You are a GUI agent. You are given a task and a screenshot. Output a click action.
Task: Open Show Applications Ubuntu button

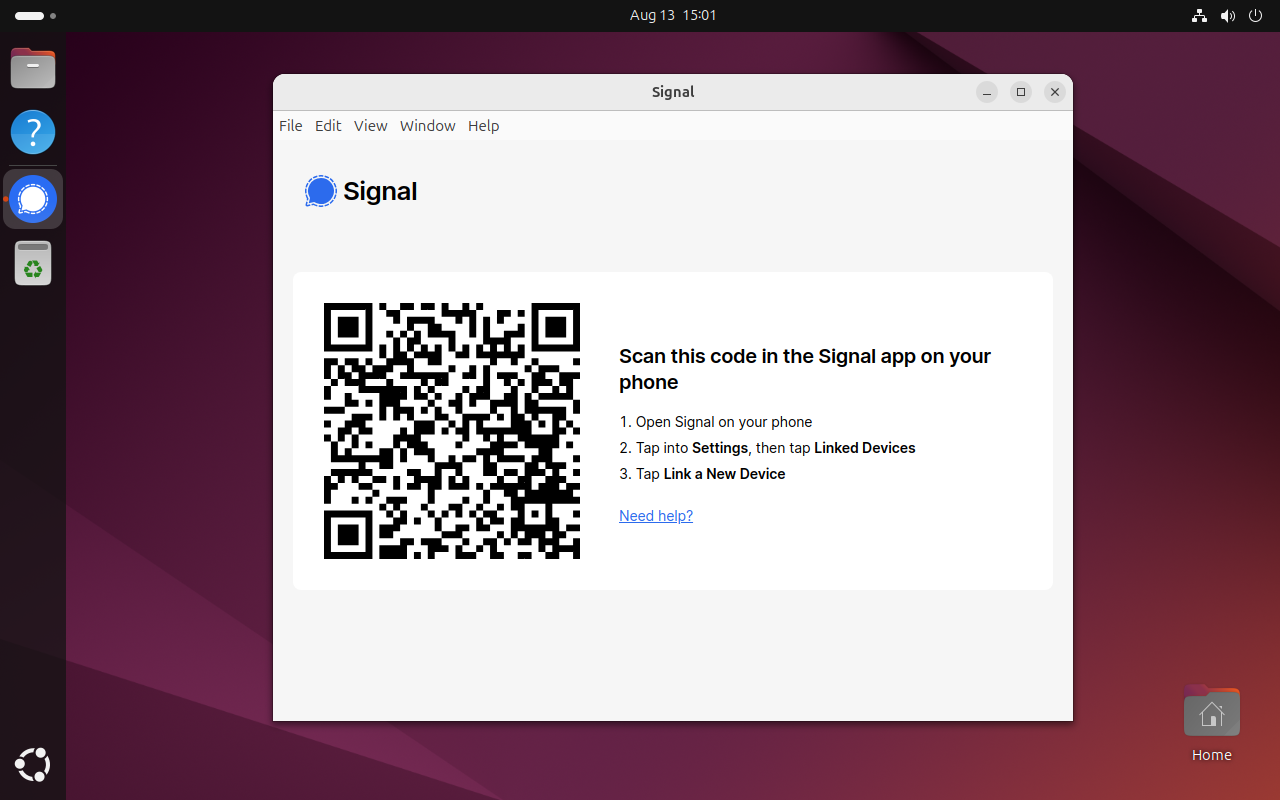coord(33,765)
